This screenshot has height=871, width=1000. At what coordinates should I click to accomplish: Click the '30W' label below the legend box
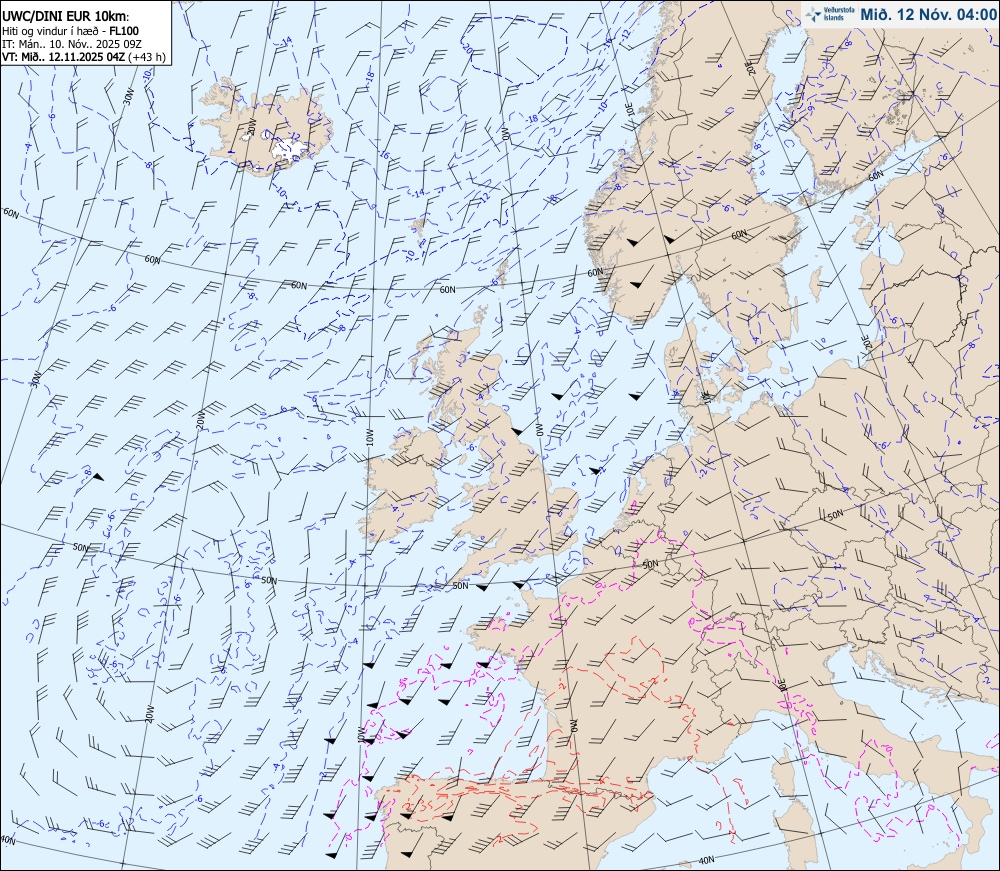(128, 97)
